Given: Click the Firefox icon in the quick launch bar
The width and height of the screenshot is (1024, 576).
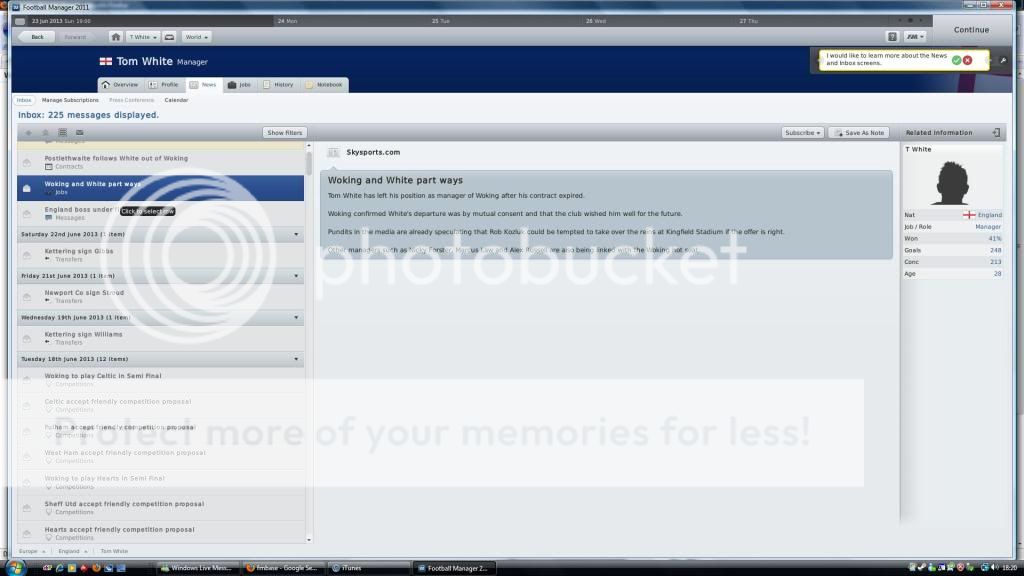Looking at the screenshot, I should coord(96,568).
